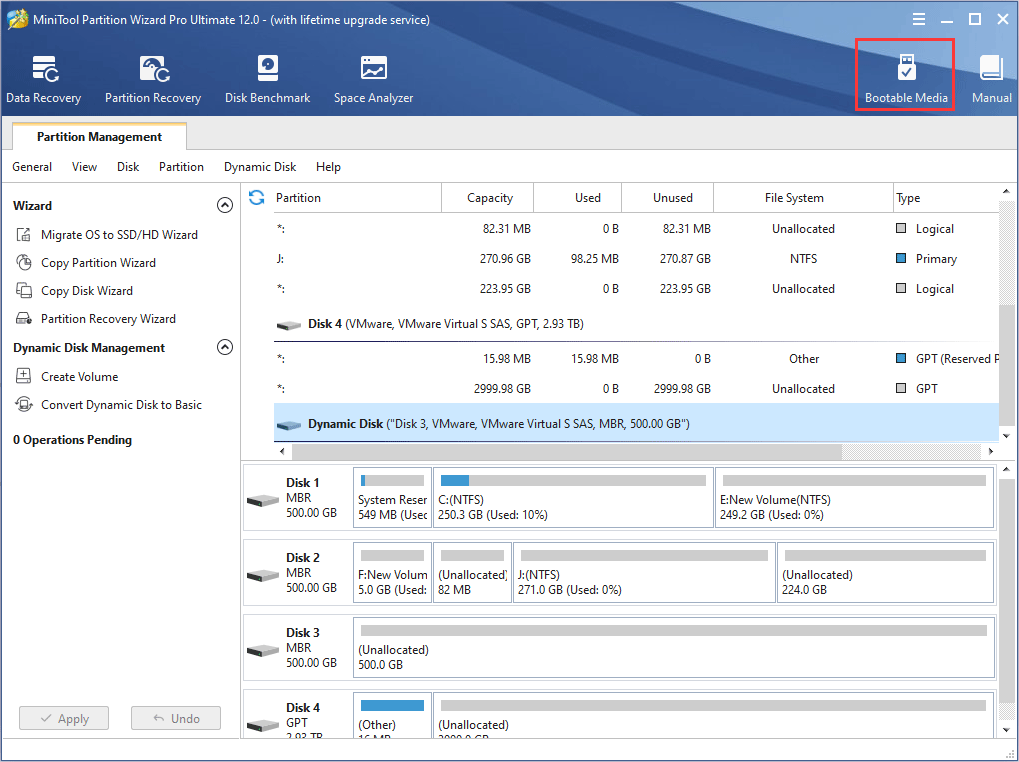Open Disk Benchmark
Viewport: 1019px width, 762px height.
(x=267, y=80)
